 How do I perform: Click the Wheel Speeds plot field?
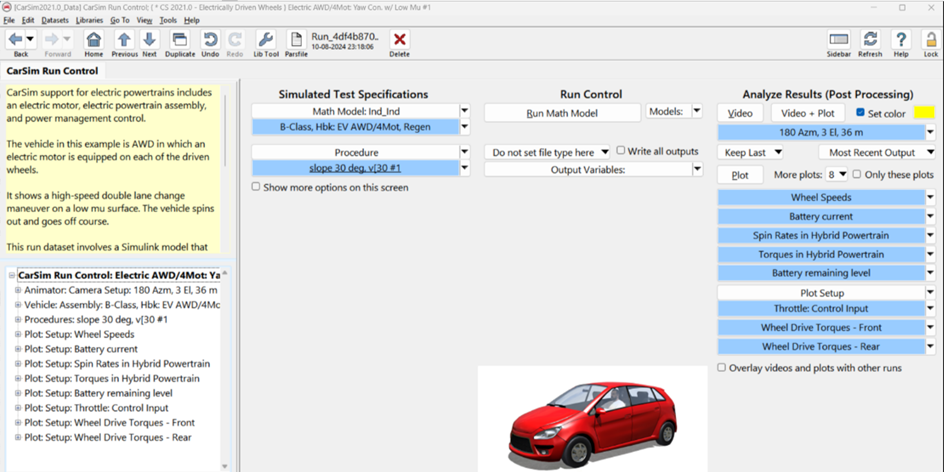pyautogui.click(x=821, y=197)
